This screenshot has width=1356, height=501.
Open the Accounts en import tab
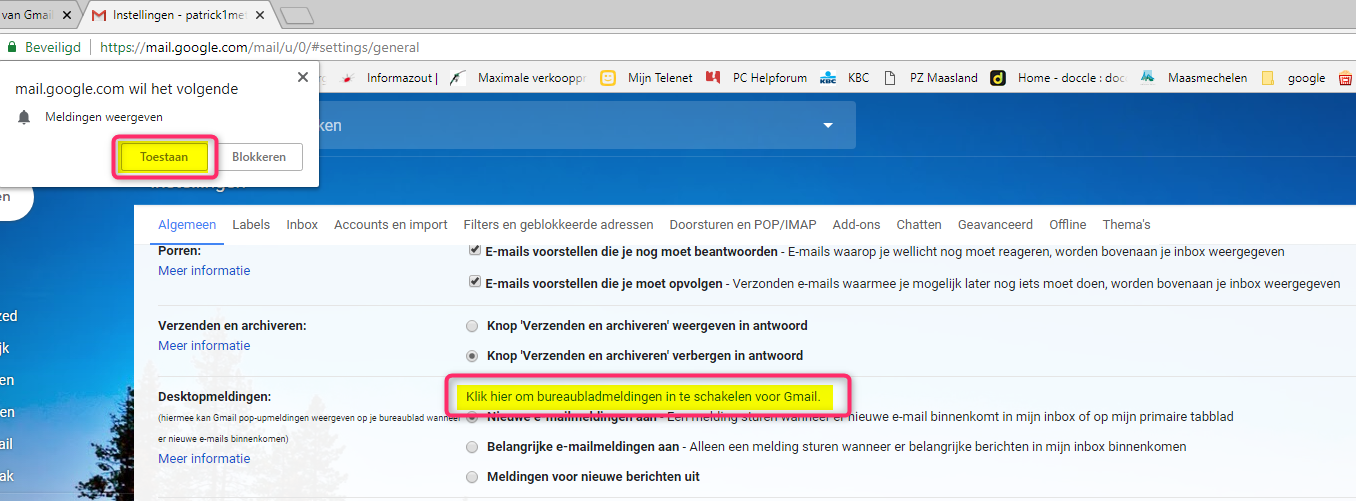tap(391, 224)
